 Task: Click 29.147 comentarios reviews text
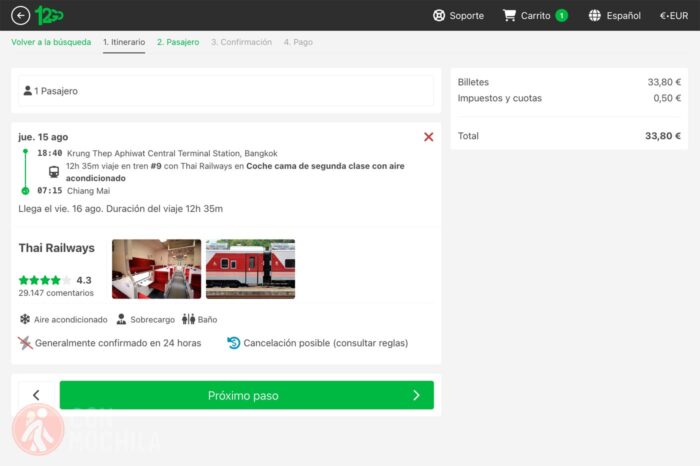pyautogui.click(x=56, y=293)
